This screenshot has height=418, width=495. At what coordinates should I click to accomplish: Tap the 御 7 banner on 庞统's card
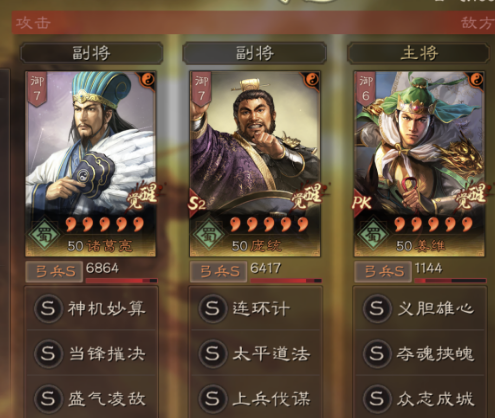click(x=201, y=89)
